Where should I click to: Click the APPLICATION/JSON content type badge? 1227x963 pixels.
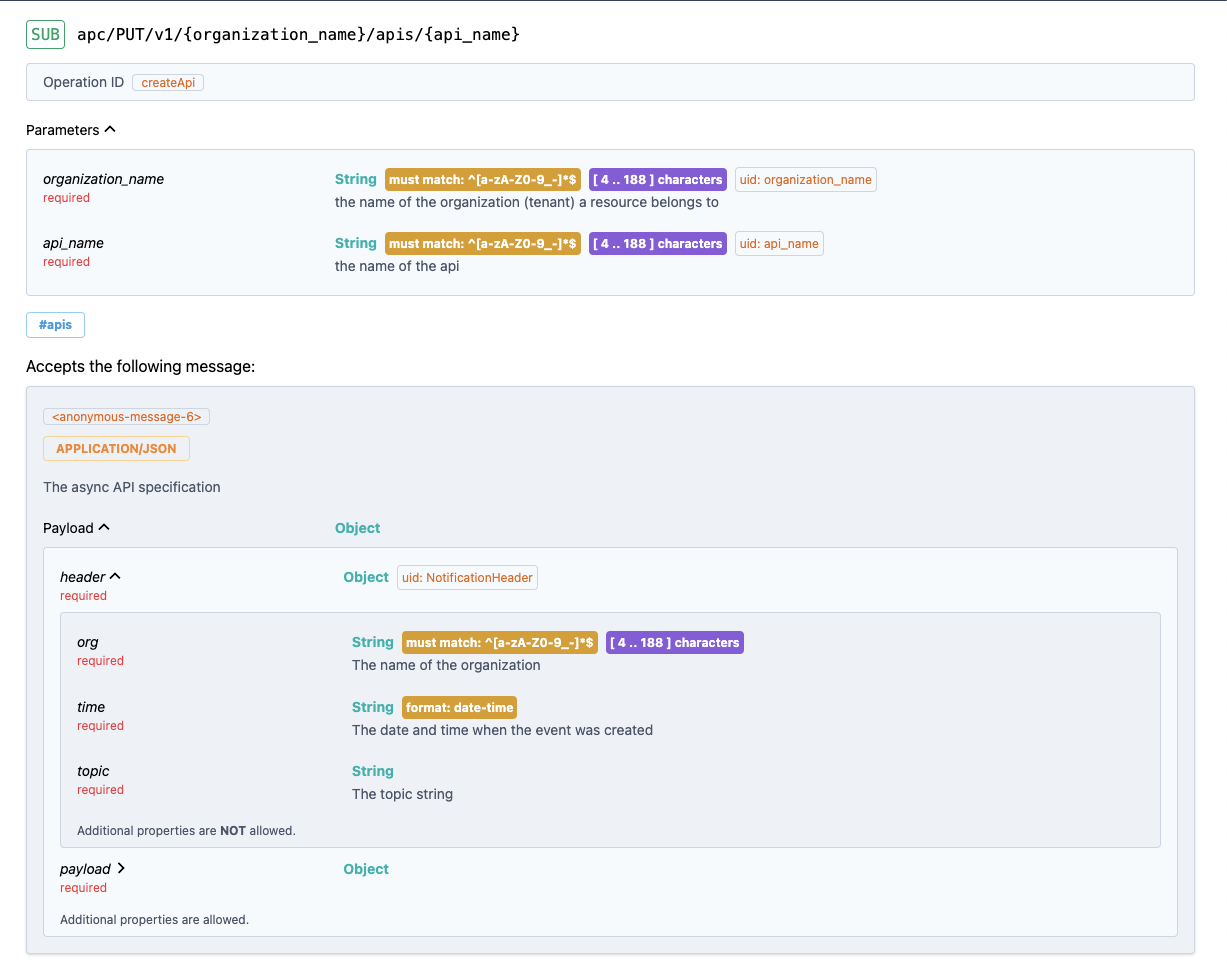116,449
